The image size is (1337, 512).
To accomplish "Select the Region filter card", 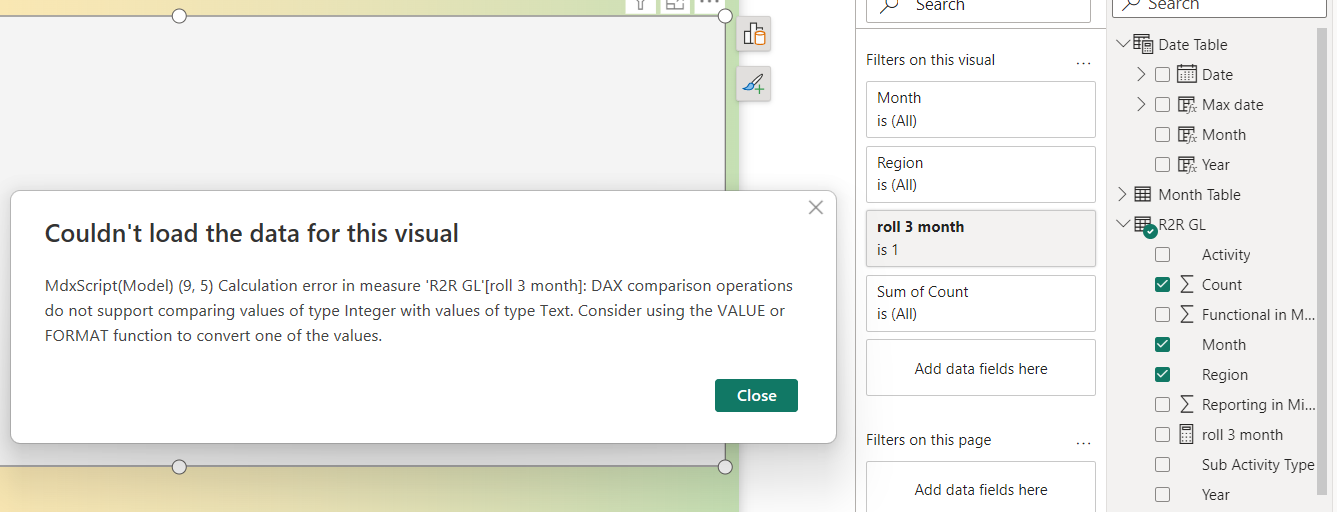I will [x=981, y=174].
